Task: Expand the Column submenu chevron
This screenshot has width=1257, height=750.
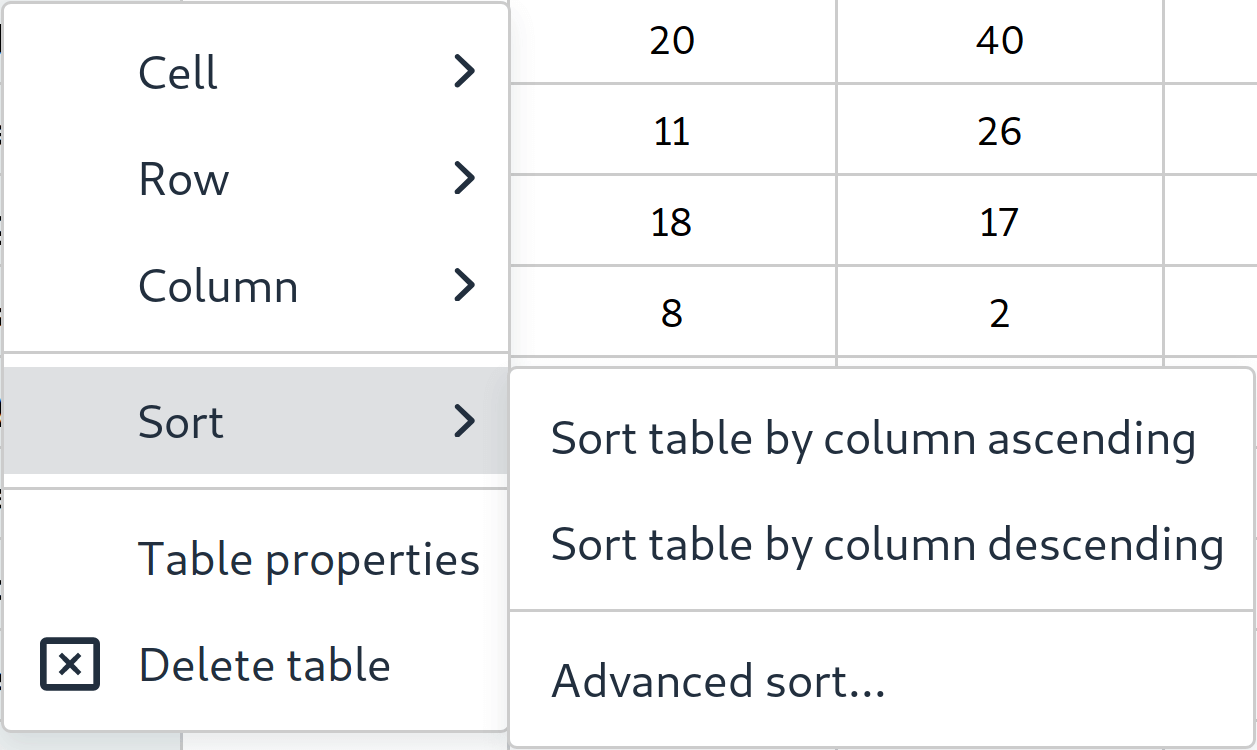Action: click(462, 285)
